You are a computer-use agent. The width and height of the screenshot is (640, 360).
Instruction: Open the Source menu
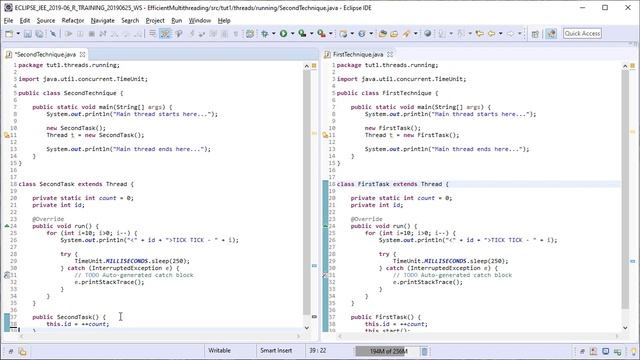click(46, 20)
